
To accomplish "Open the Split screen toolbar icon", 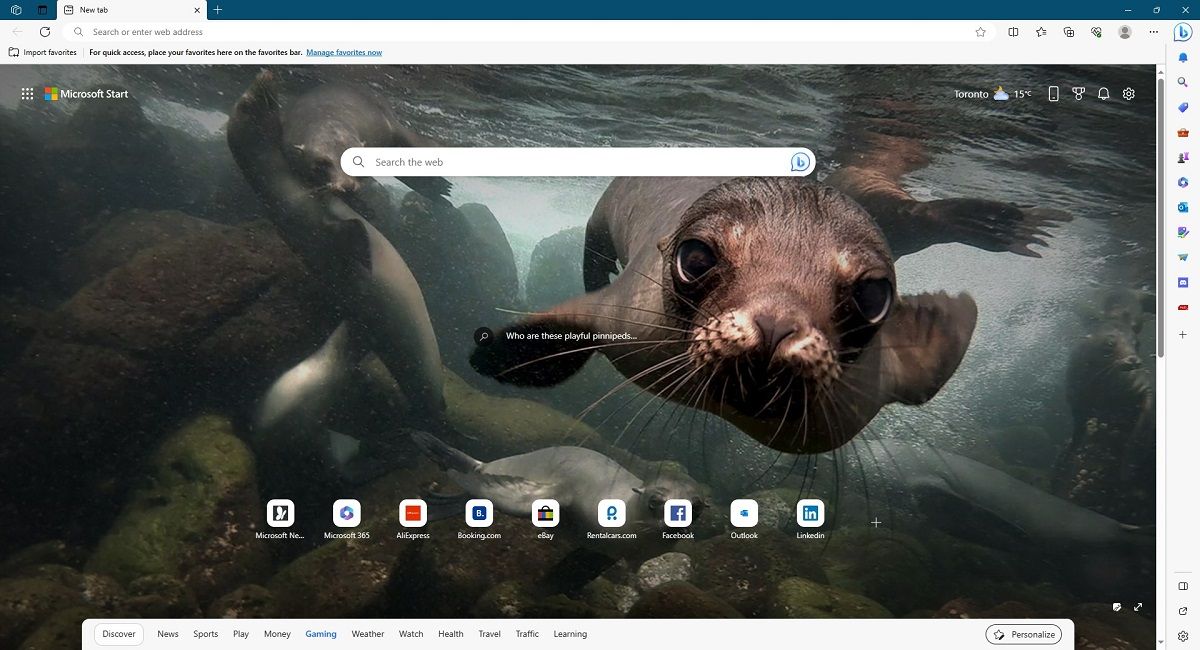I will pos(1013,31).
